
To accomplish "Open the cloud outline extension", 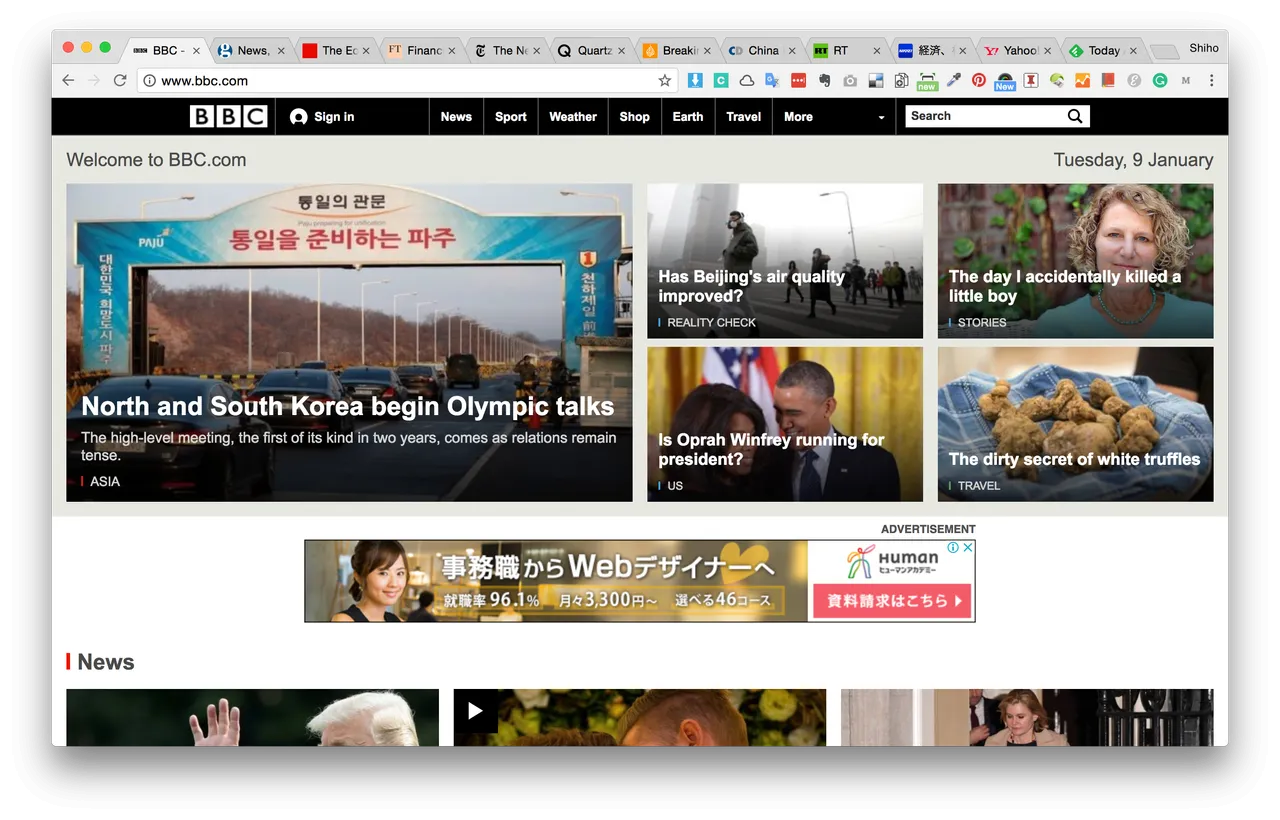I will (x=747, y=80).
